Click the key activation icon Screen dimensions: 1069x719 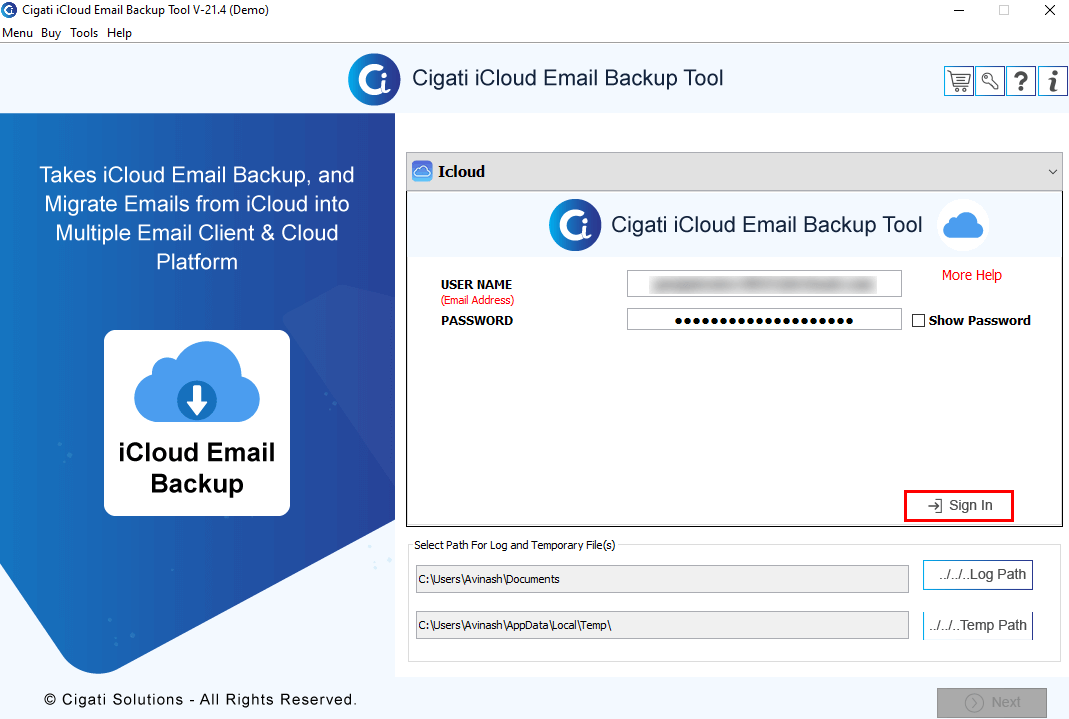click(990, 81)
